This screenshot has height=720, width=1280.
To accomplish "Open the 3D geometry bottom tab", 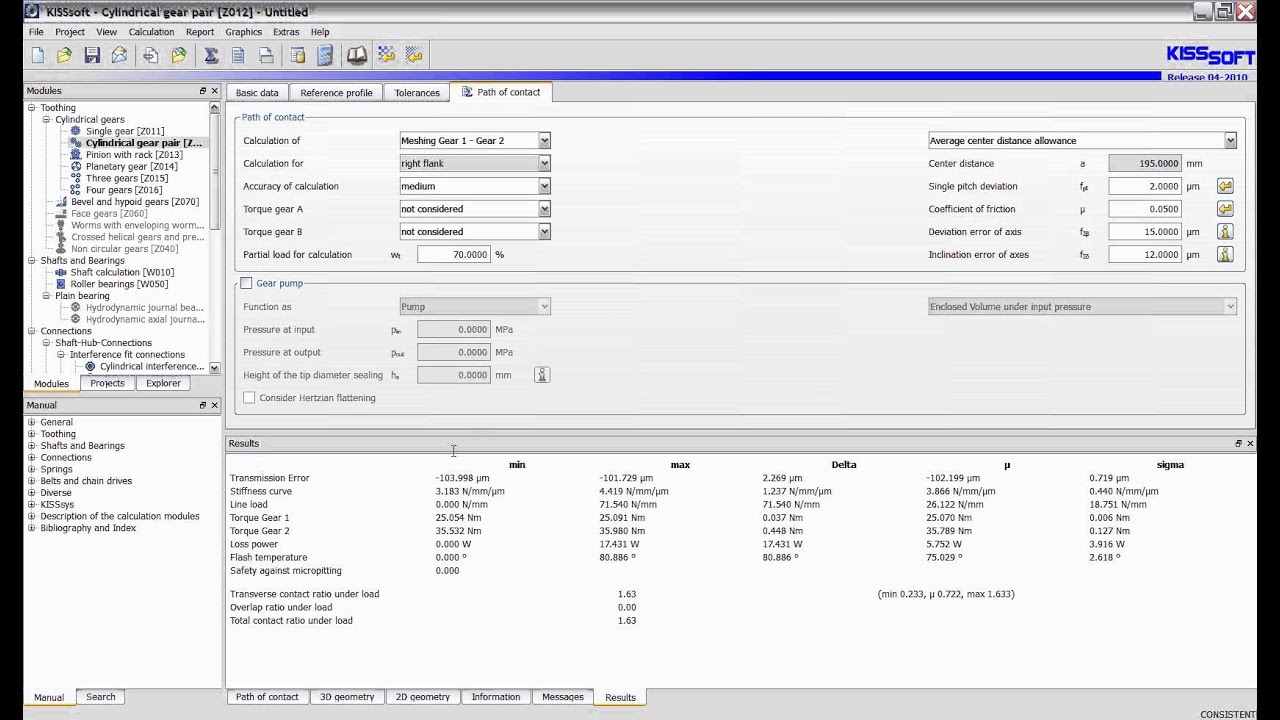I will (x=347, y=697).
